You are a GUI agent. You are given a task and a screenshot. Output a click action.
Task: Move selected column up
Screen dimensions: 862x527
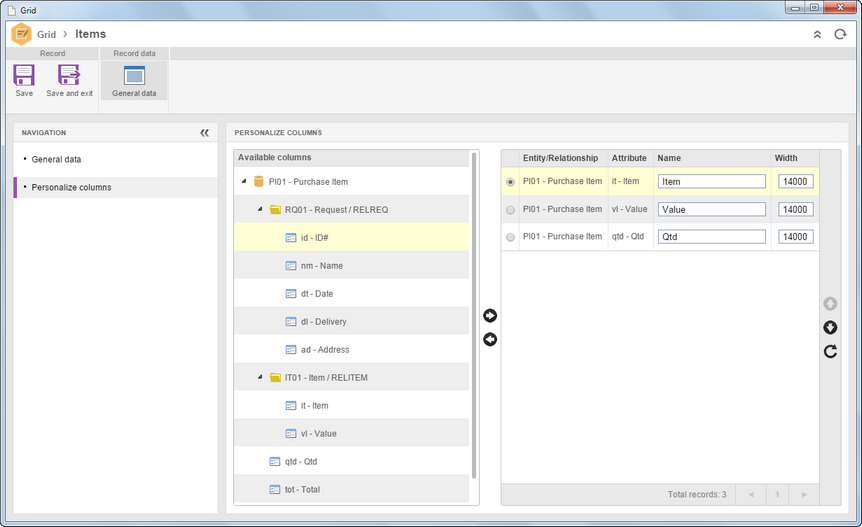point(830,303)
